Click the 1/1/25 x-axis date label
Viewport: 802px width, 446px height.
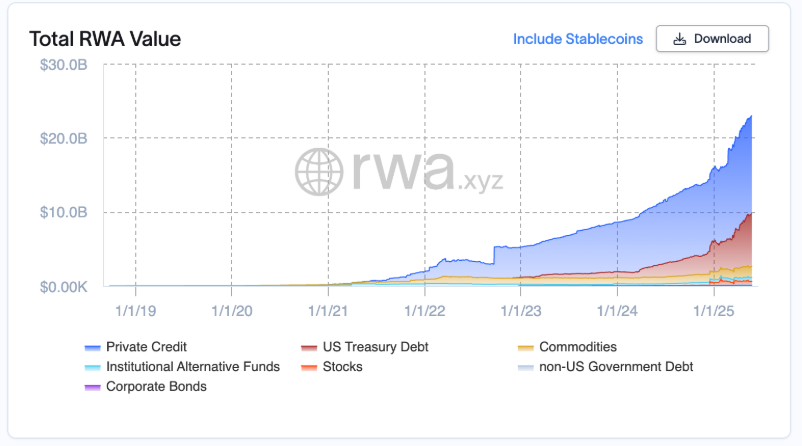tap(714, 312)
